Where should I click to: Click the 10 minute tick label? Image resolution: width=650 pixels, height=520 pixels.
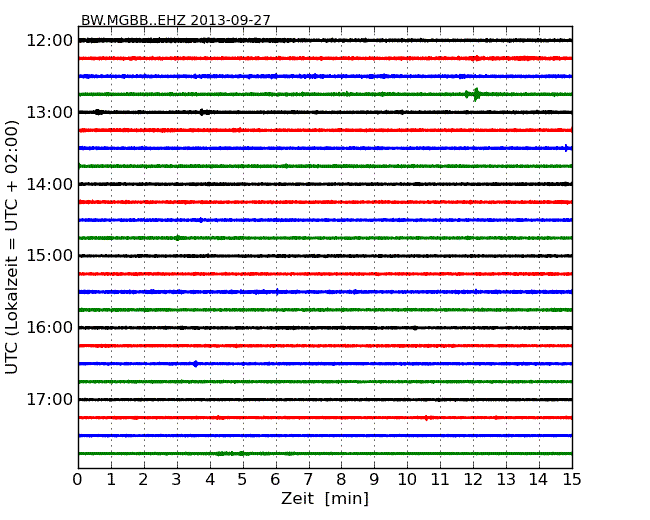point(407,480)
